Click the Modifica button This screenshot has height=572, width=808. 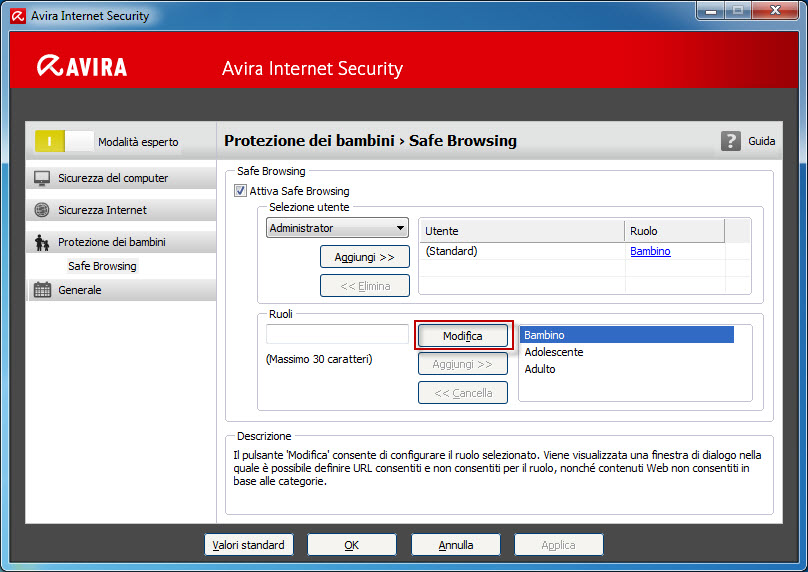tap(463, 336)
